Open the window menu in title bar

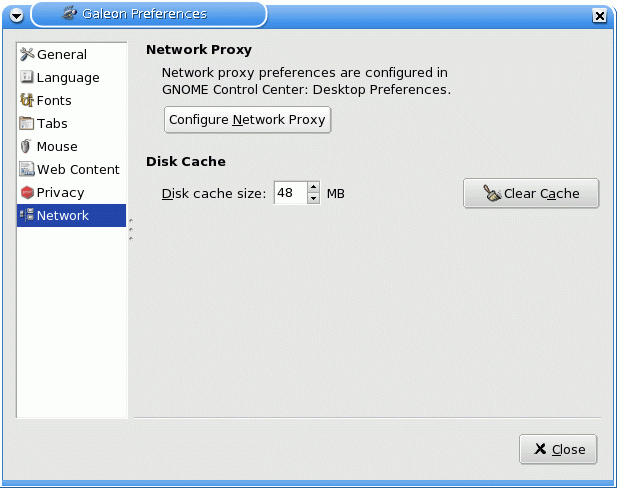coord(16,15)
